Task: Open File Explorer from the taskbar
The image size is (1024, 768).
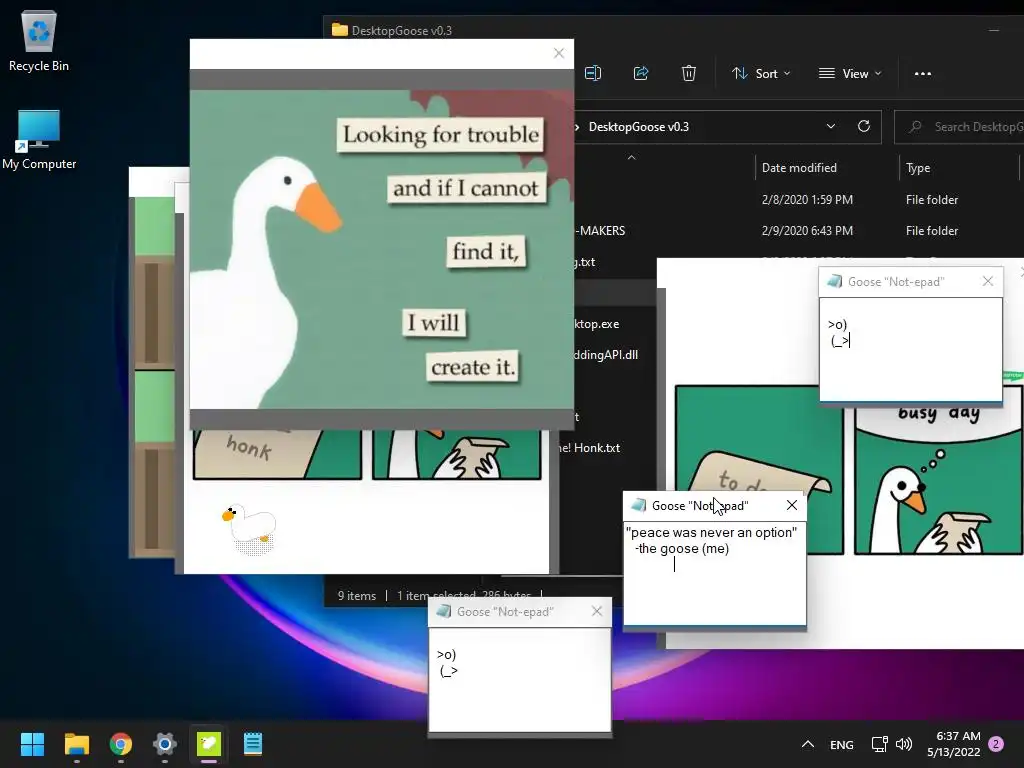Action: point(76,744)
